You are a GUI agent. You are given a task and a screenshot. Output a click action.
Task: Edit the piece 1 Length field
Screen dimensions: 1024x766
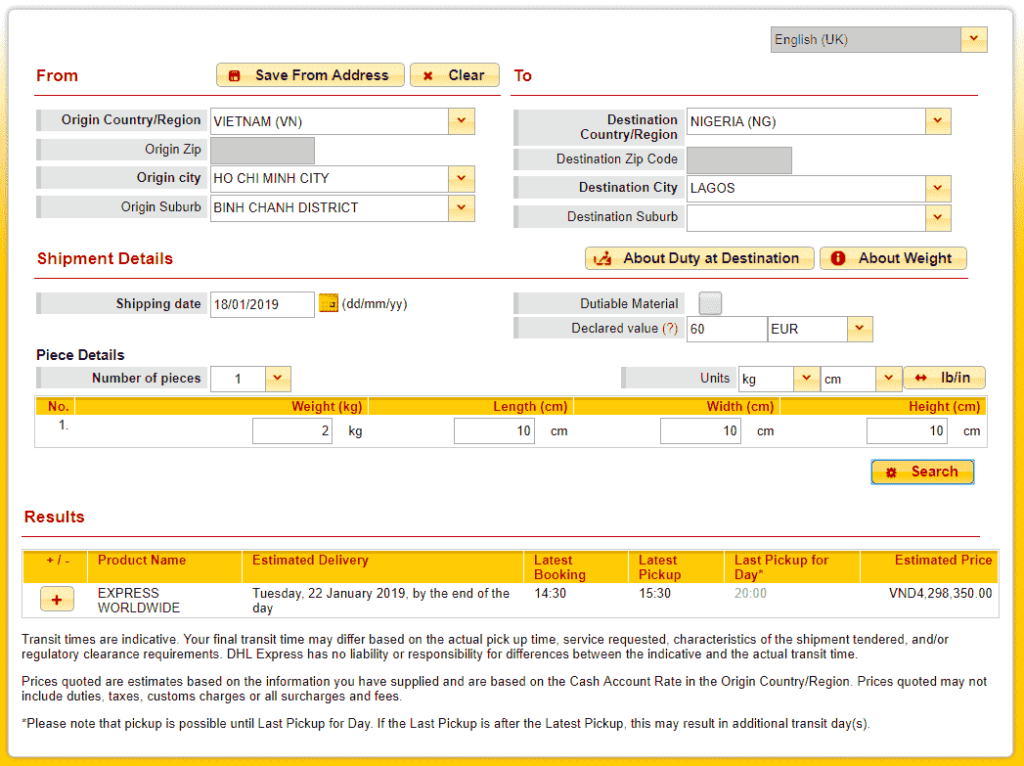point(494,431)
